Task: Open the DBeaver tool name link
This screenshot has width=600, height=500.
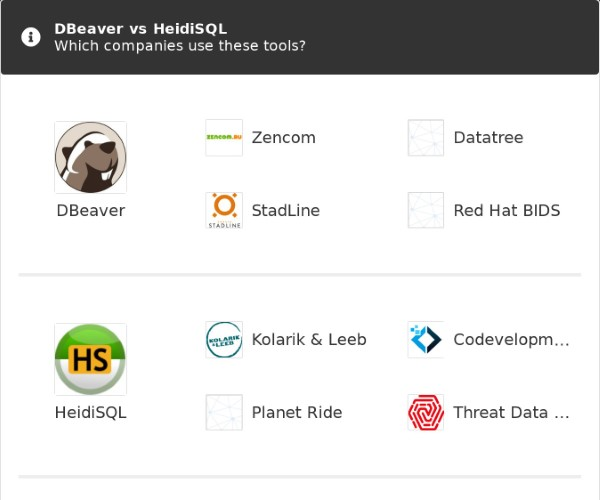Action: pos(90,211)
